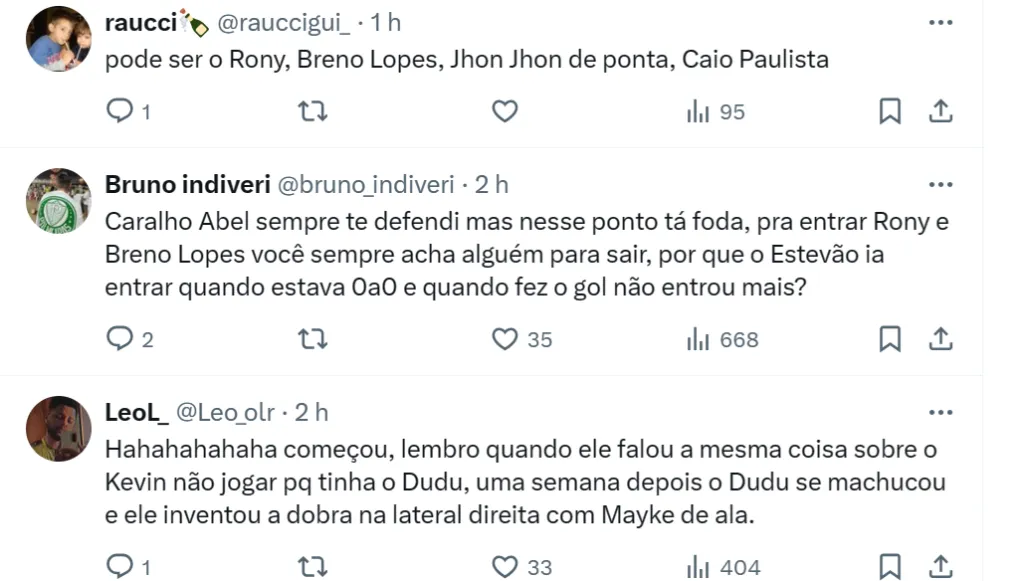Screen dimensions: 1024x581
Task: Open more options on LeoL_'s tweet
Action: click(x=940, y=412)
